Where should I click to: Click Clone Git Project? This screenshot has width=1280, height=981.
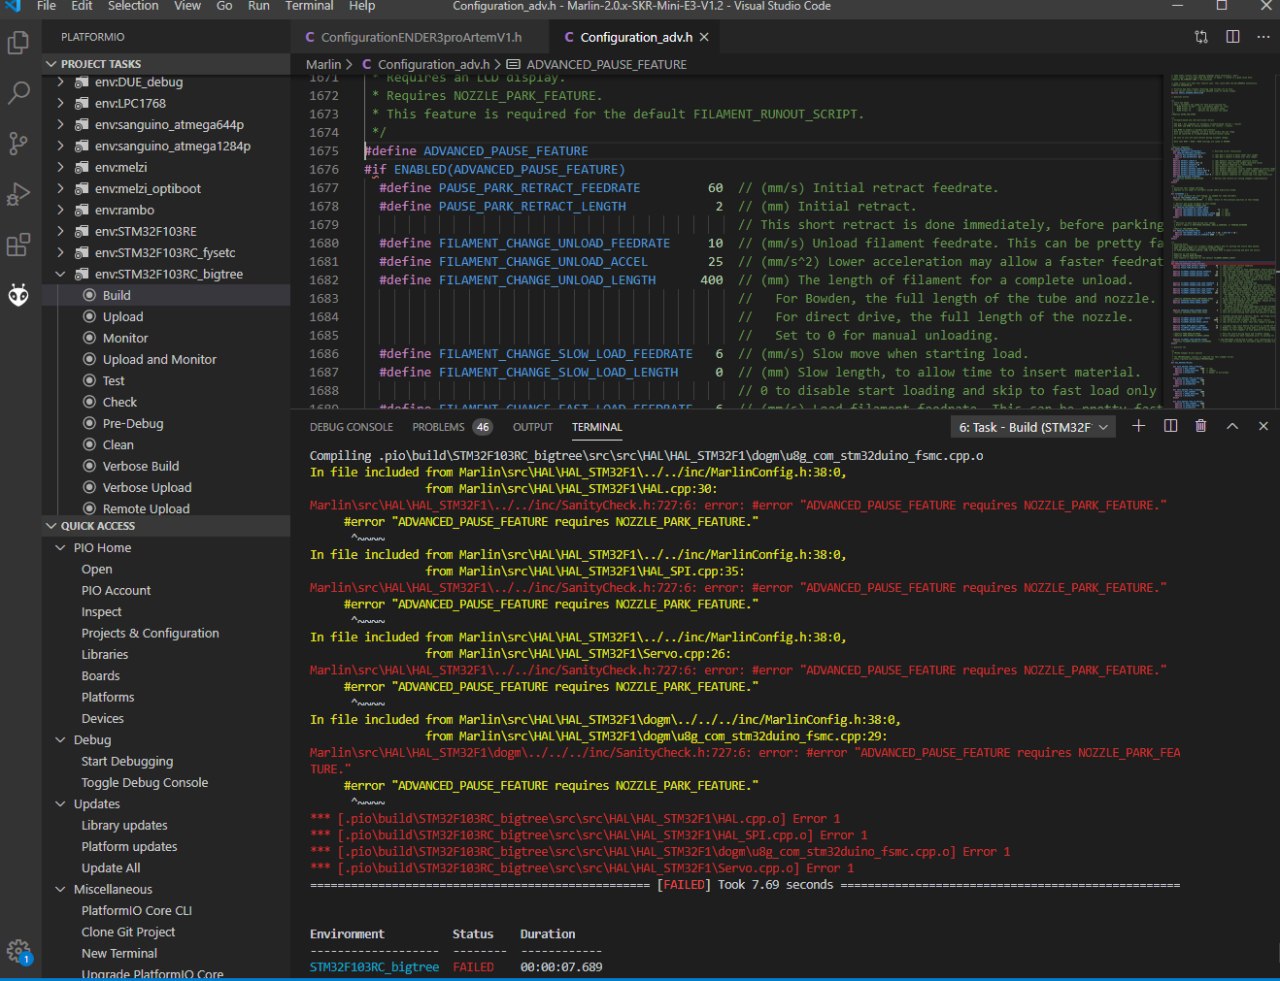pos(128,931)
